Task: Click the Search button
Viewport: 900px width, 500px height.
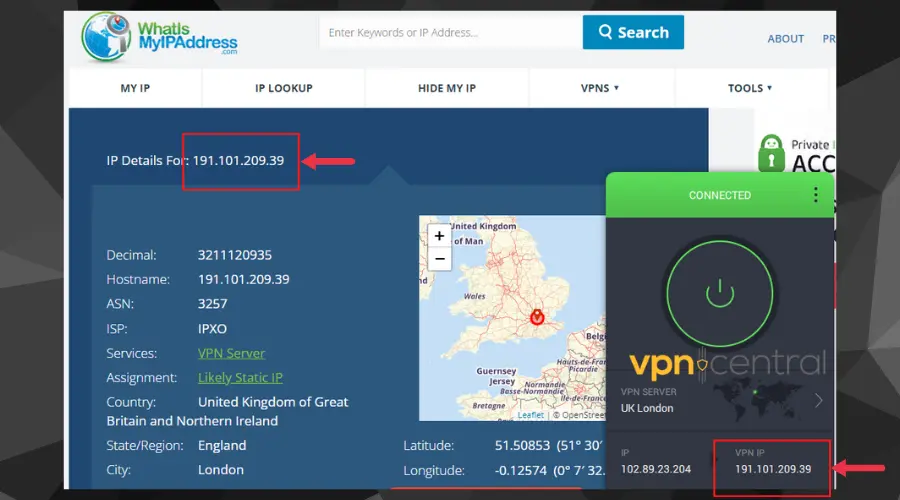Action: click(x=633, y=32)
